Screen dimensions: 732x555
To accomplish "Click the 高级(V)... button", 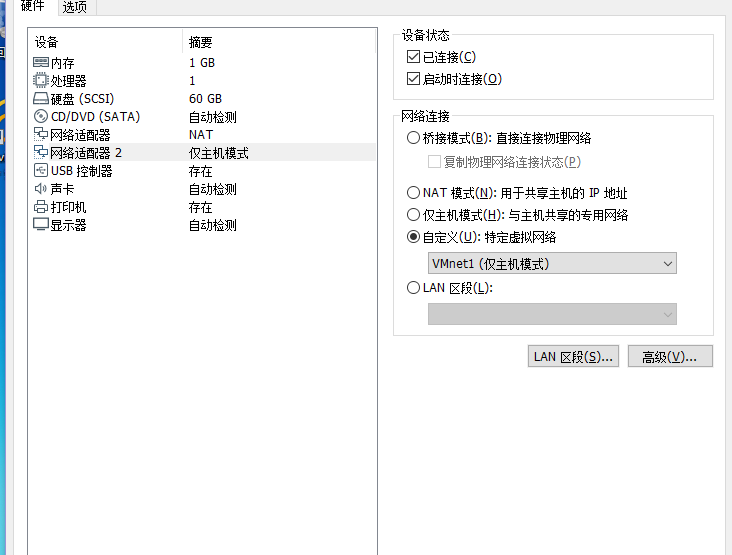I will click(x=670, y=356).
